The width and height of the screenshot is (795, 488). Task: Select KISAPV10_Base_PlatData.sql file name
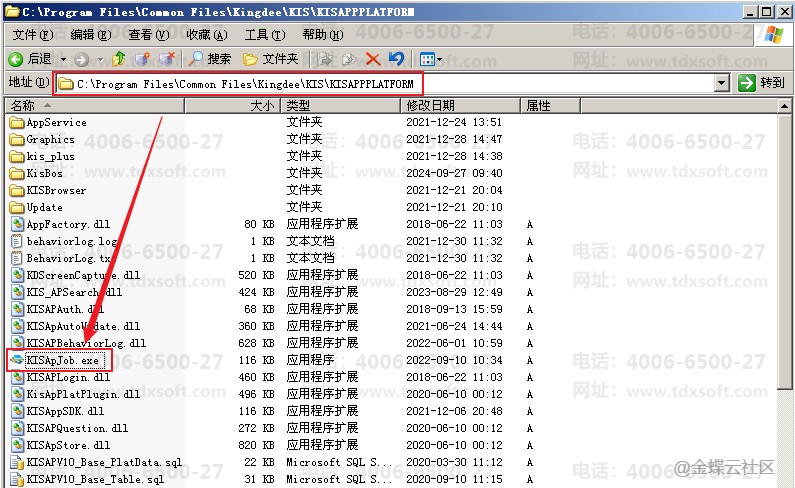104,462
